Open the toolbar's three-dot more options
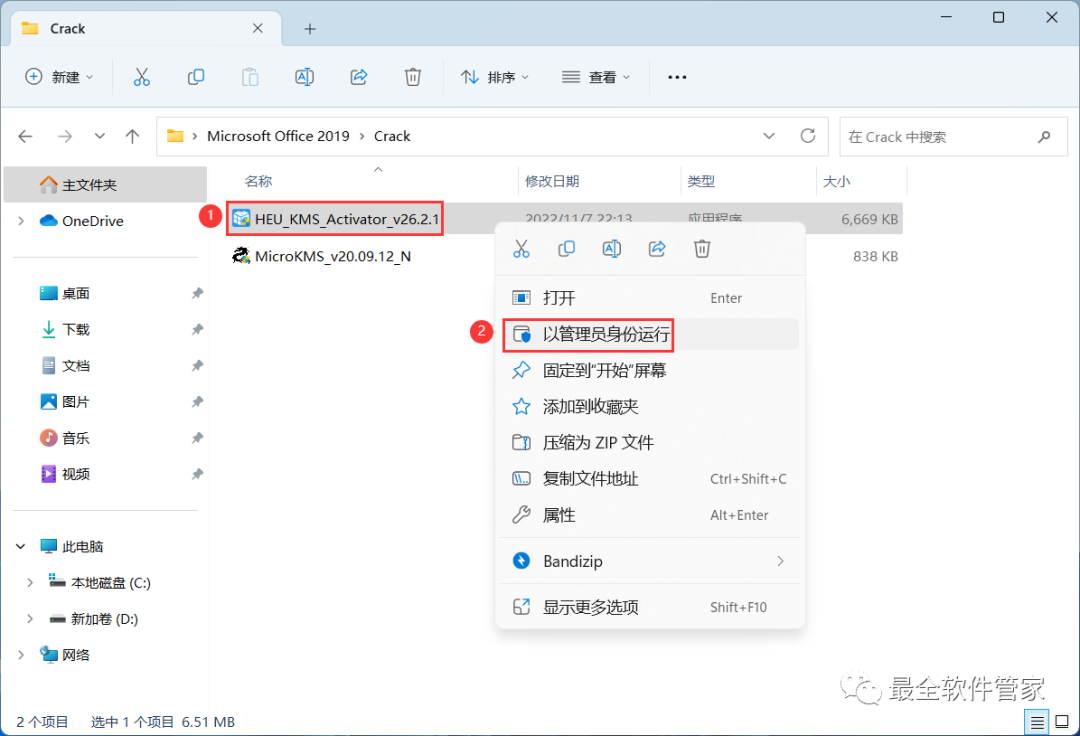Image resolution: width=1080 pixels, height=736 pixels. [x=677, y=77]
